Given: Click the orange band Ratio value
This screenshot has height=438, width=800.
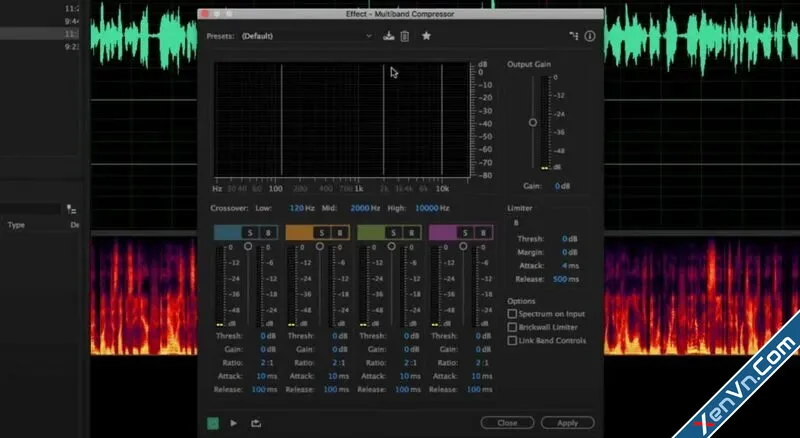Looking at the screenshot, I should click(x=339, y=362).
